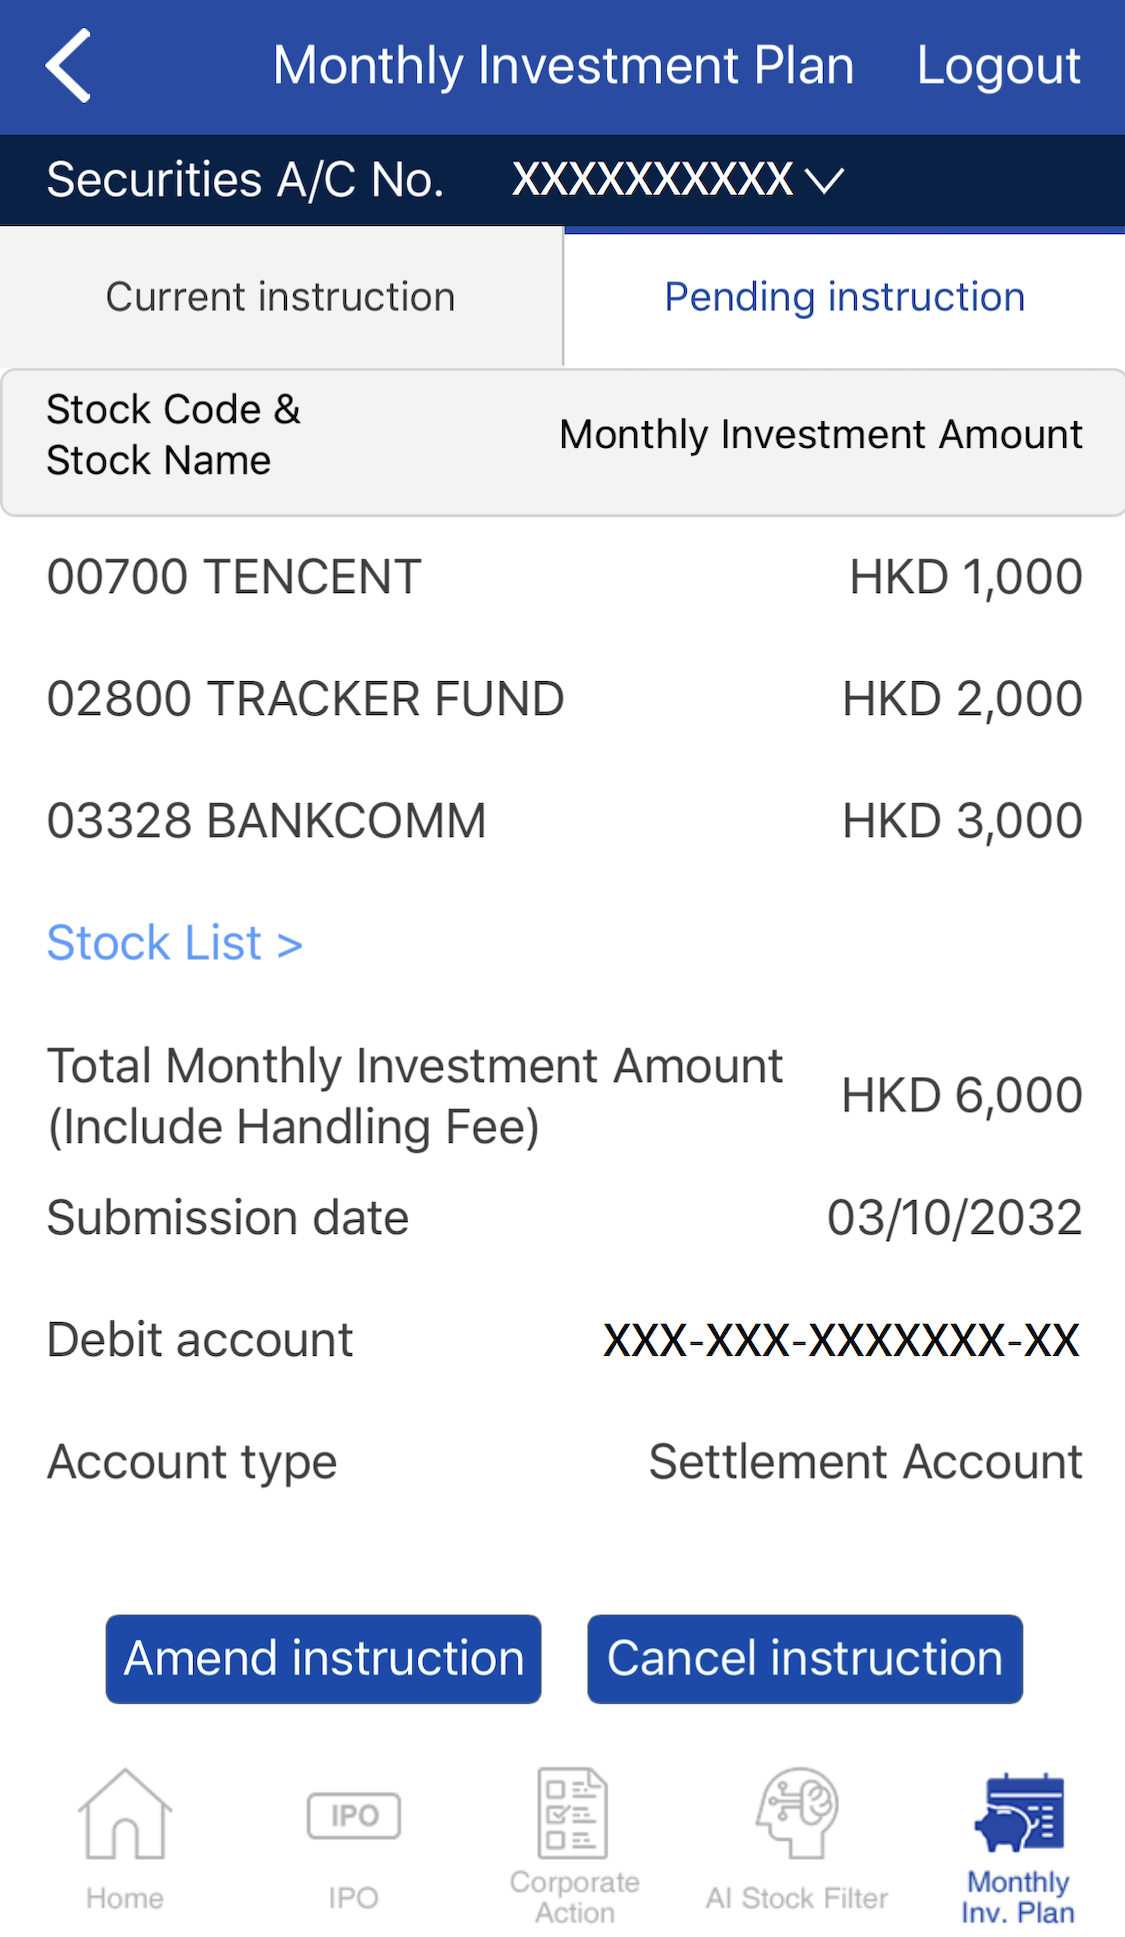
Task: Tap the Total Monthly Investment Amount value
Action: point(961,1095)
